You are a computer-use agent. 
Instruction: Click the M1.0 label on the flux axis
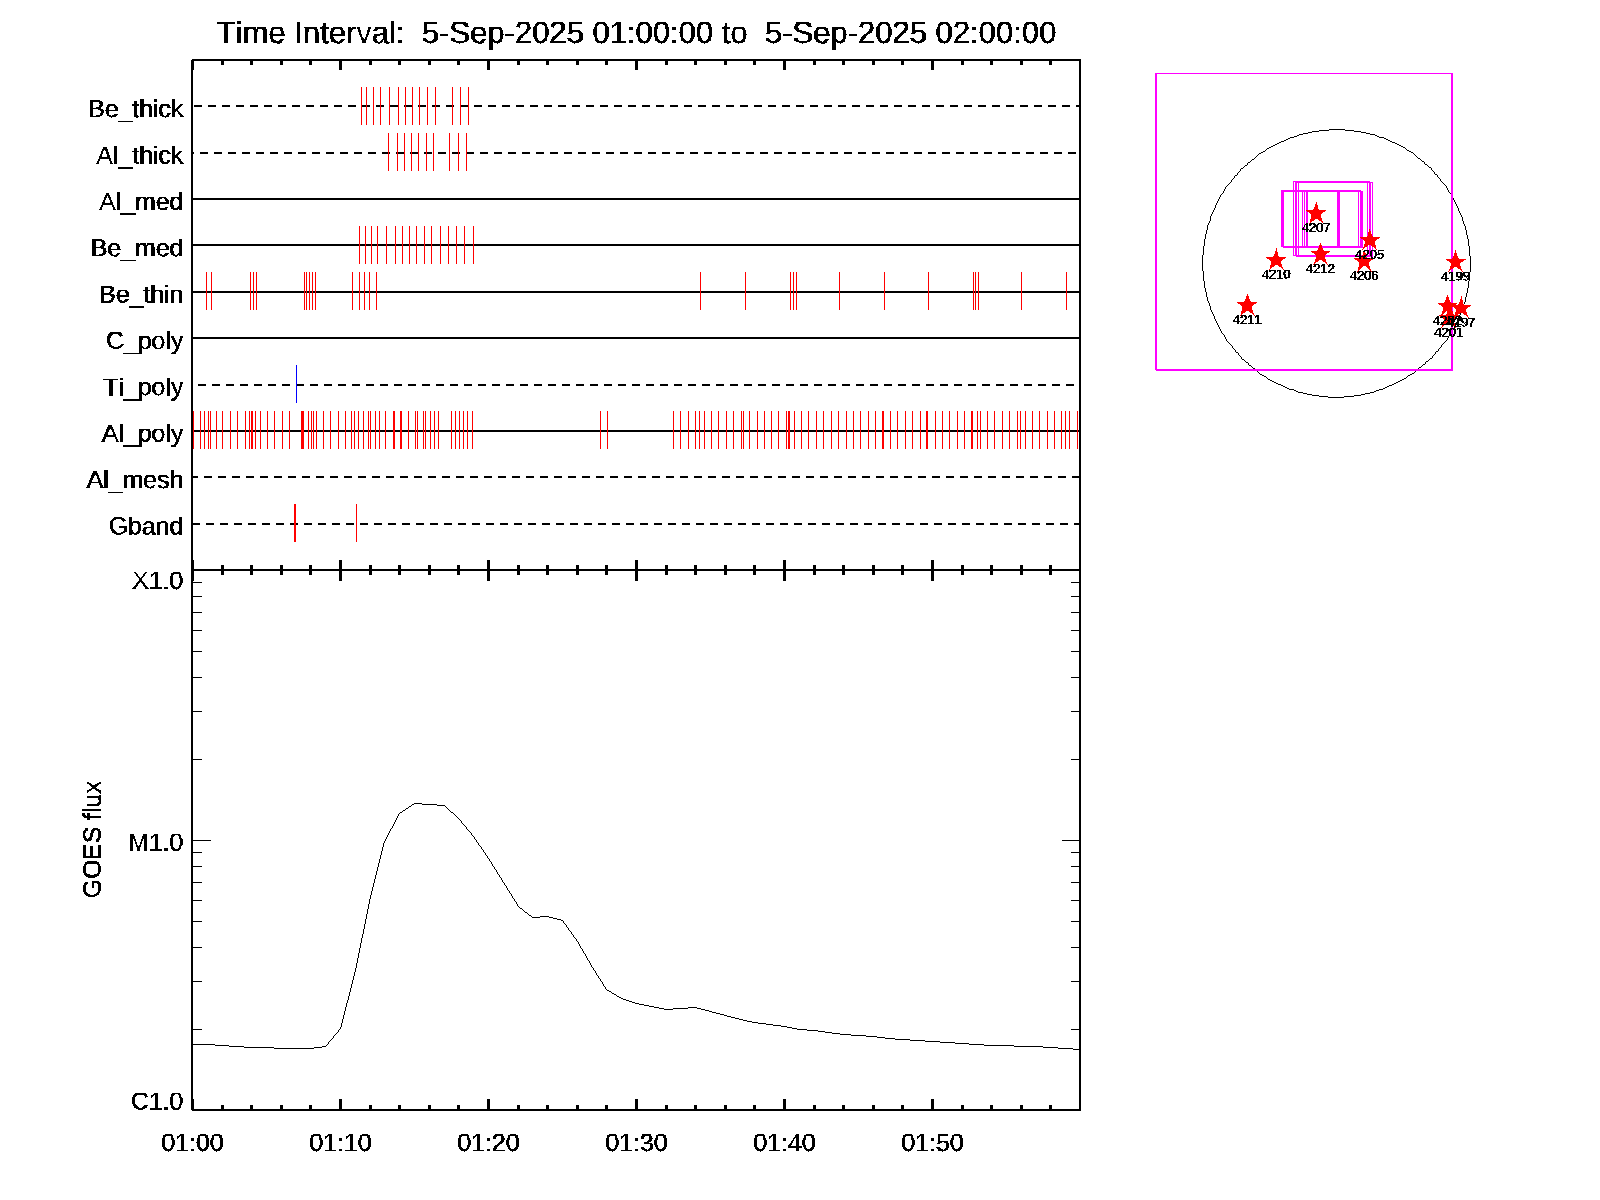coord(156,843)
